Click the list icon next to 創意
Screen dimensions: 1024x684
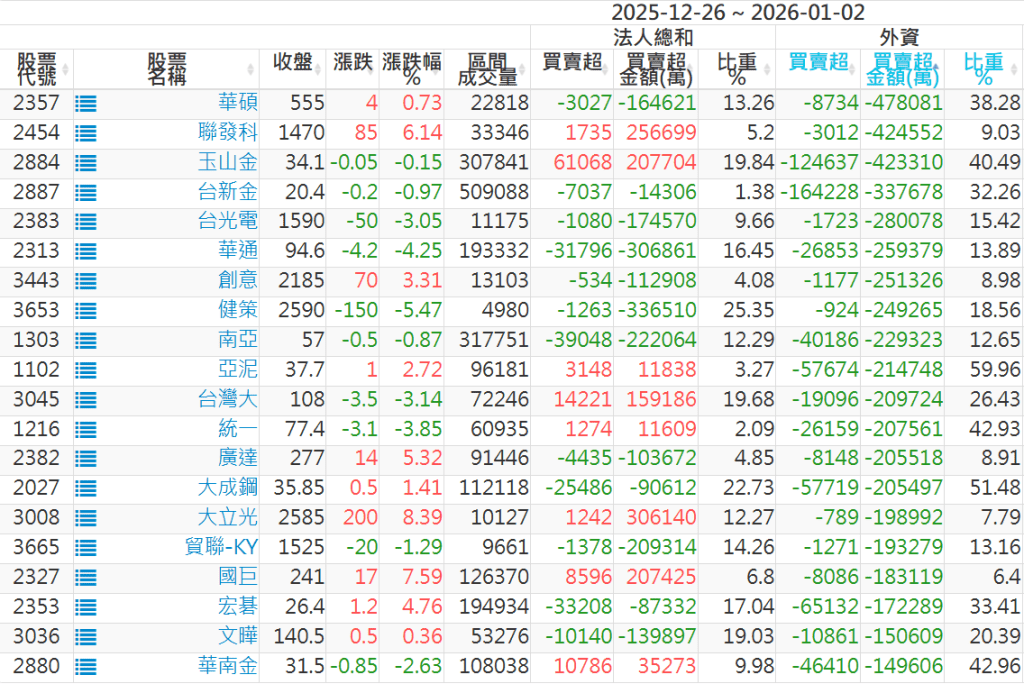(x=85, y=281)
